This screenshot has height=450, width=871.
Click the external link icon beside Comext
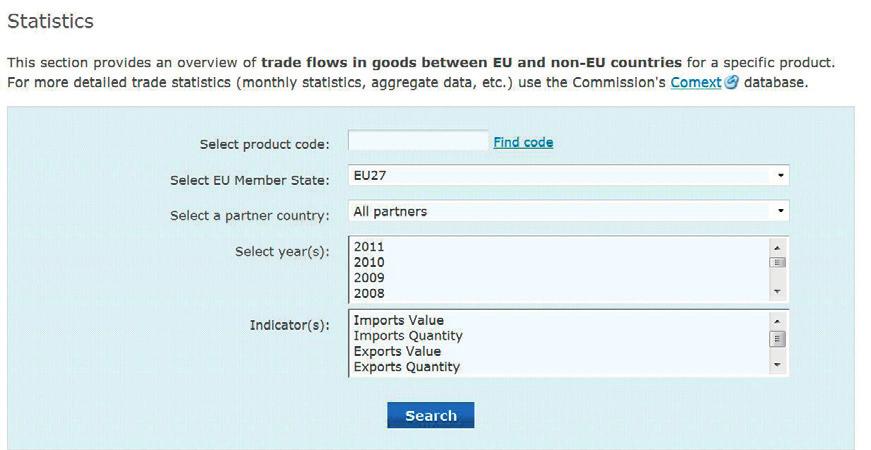pos(732,82)
